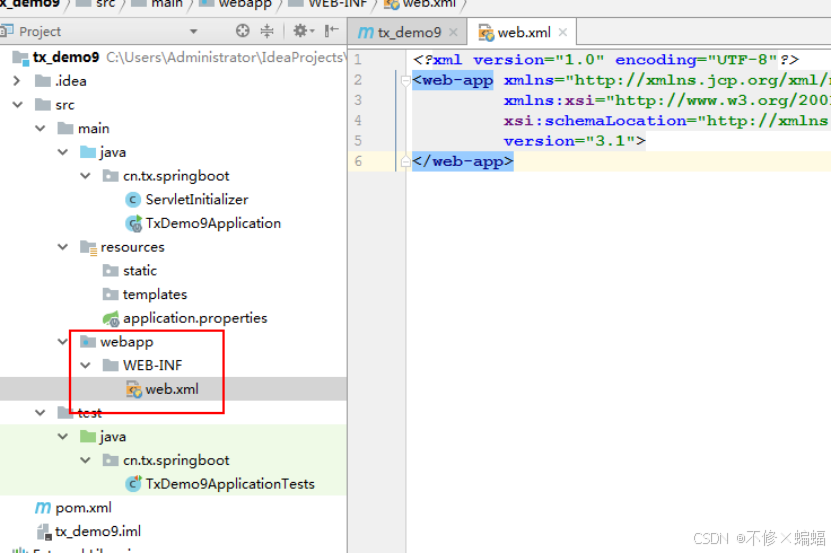Open ServletInitializer class icon
Viewport: 831px width, 554px height.
point(133,200)
